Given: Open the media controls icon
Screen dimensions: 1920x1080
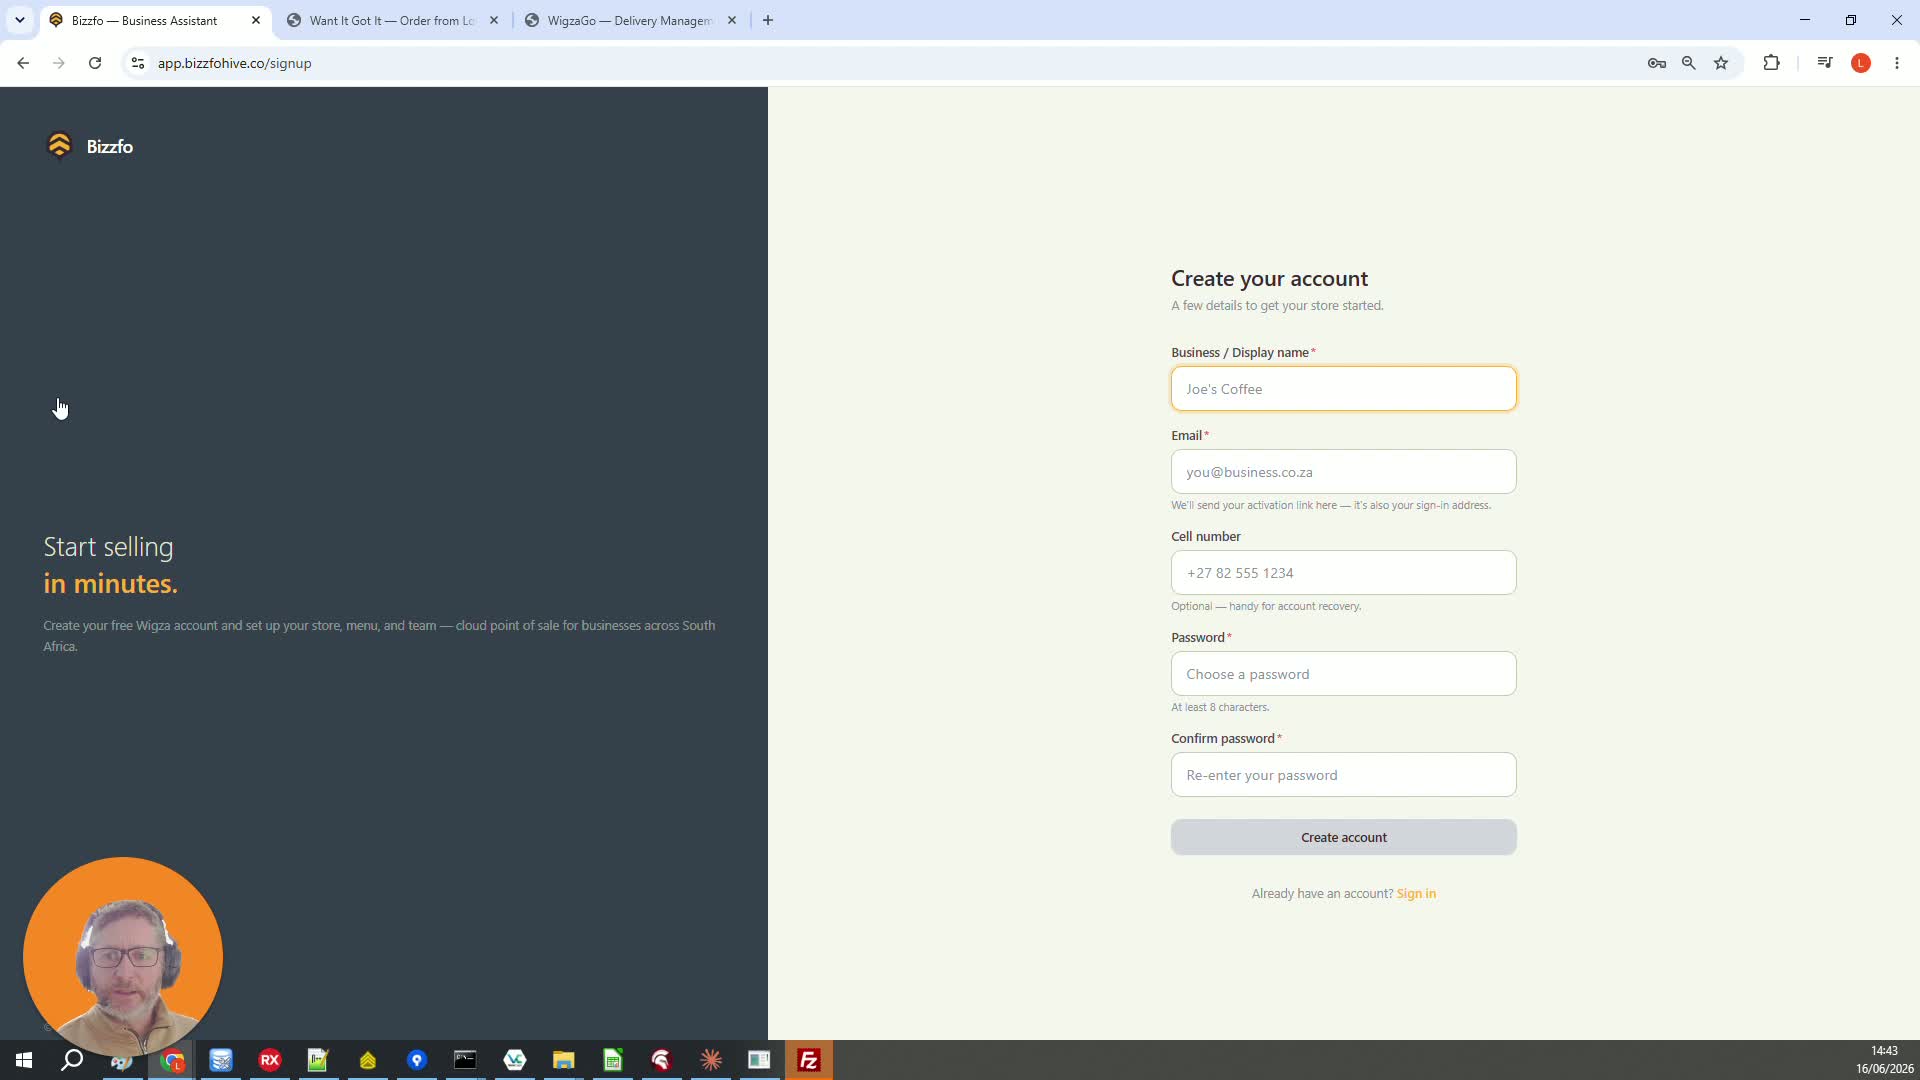Looking at the screenshot, I should pos(1825,63).
